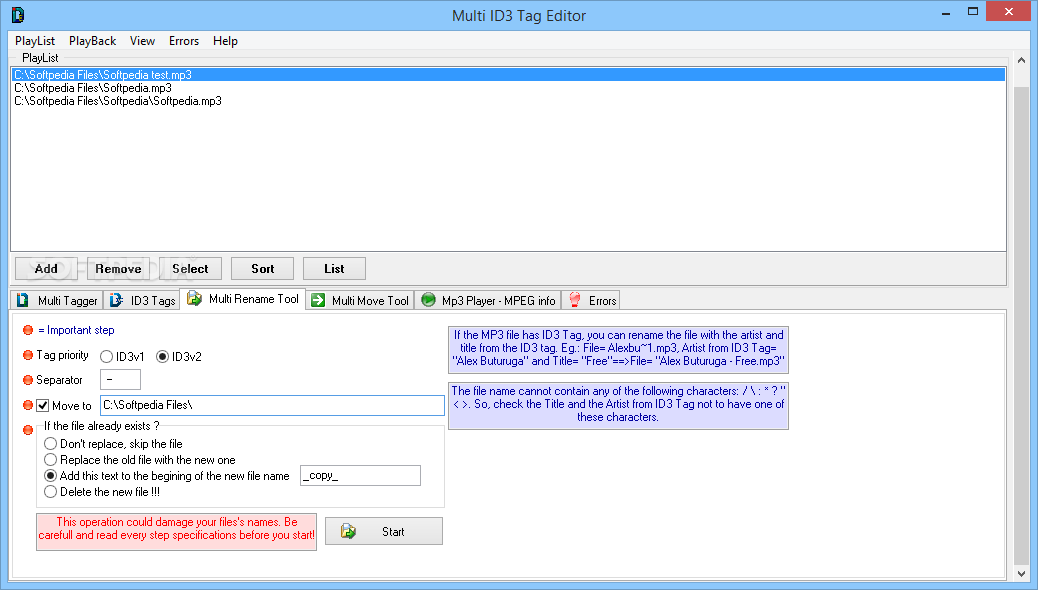The width and height of the screenshot is (1038, 590).
Task: Select 'Replace the old file with the new one'
Action: tap(51, 459)
